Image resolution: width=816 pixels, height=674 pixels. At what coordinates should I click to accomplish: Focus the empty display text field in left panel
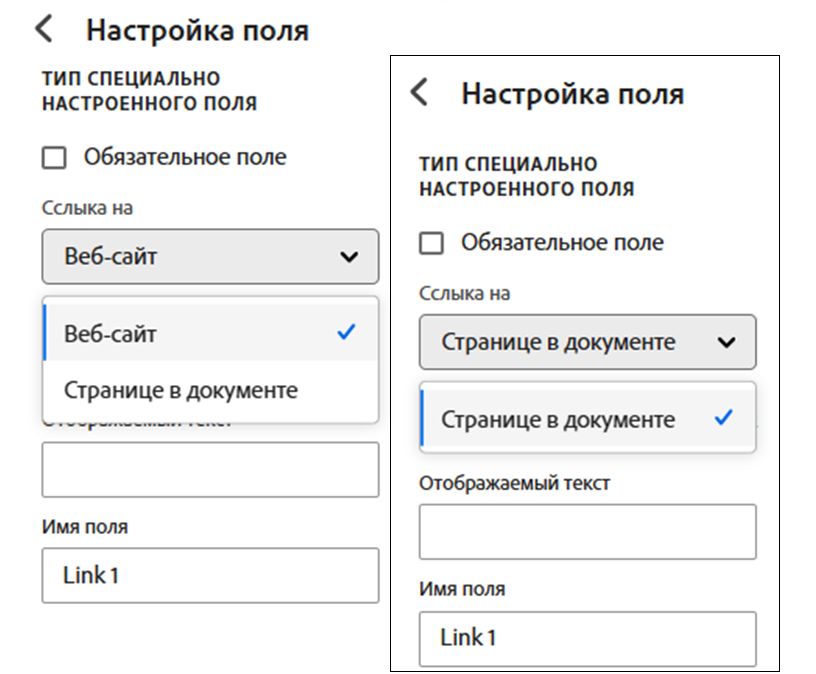pos(210,470)
